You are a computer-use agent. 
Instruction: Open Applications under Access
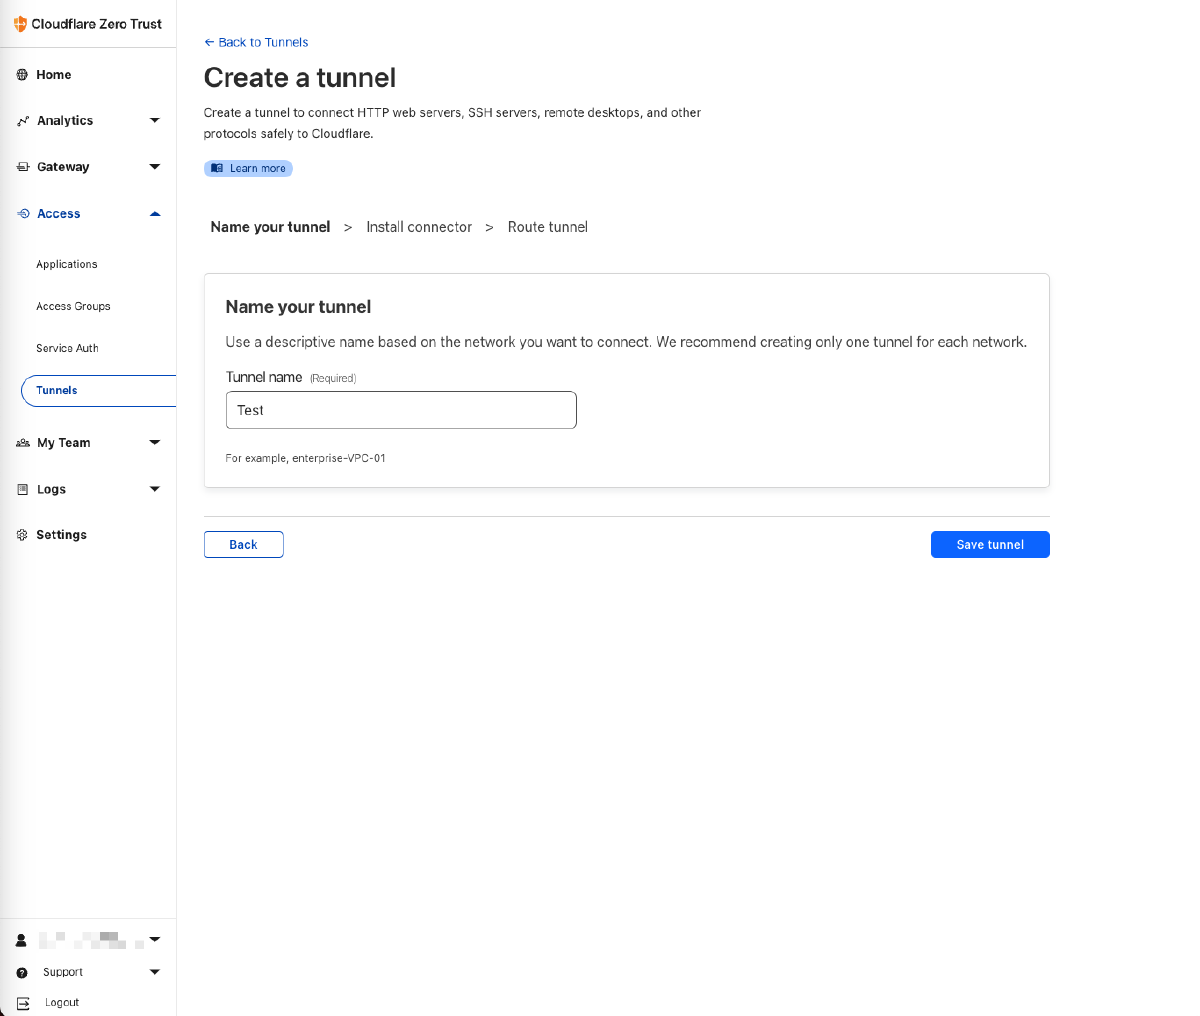click(67, 265)
